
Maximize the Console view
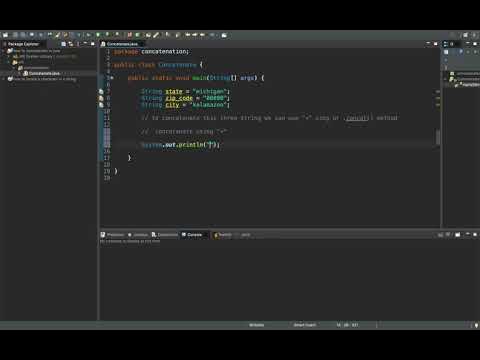click(475, 235)
